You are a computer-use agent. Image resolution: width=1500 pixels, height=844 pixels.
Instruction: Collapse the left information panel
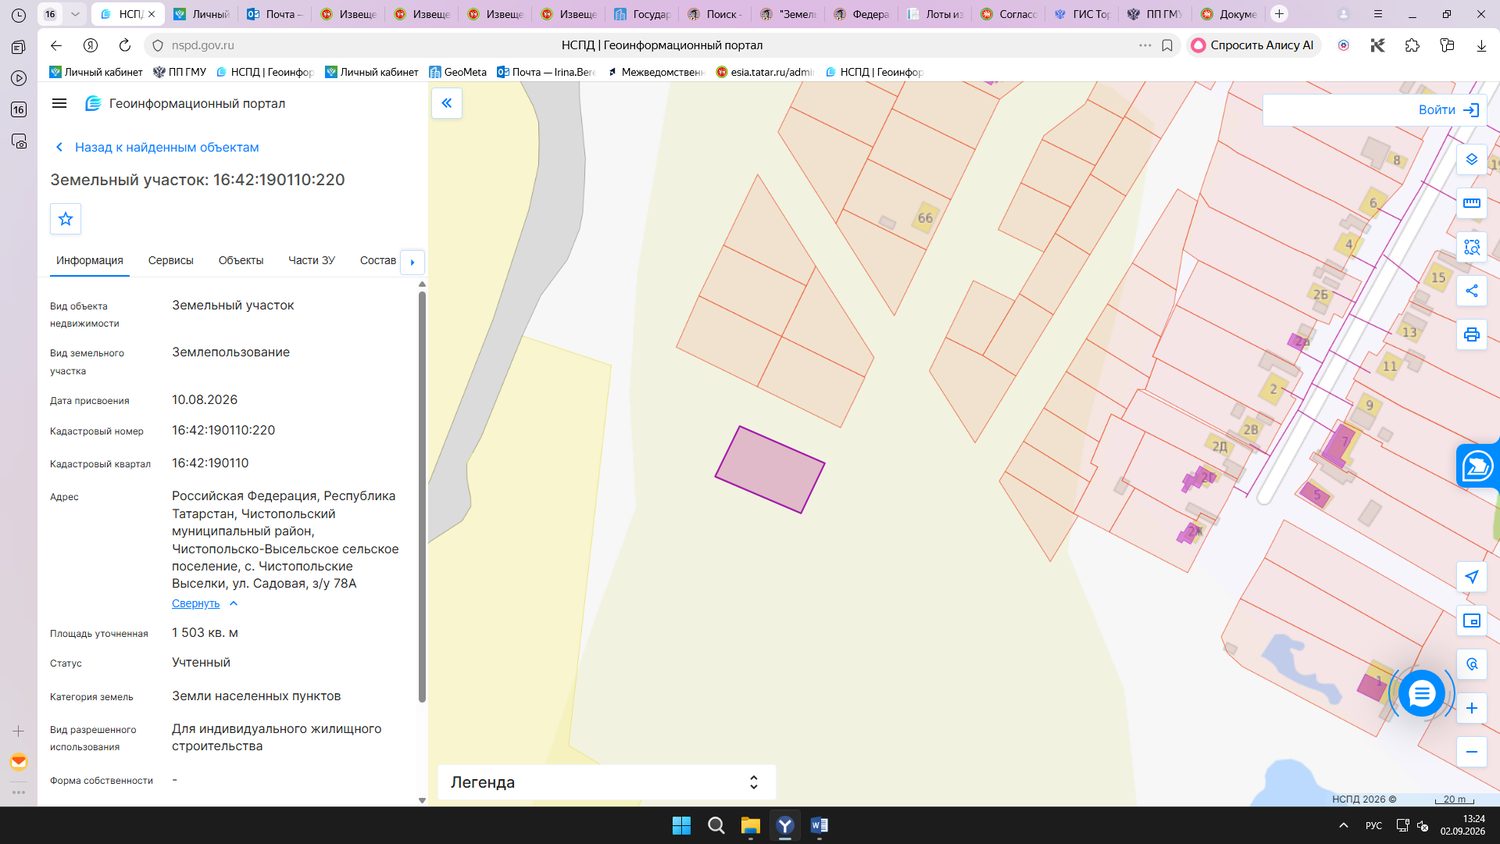tap(446, 103)
